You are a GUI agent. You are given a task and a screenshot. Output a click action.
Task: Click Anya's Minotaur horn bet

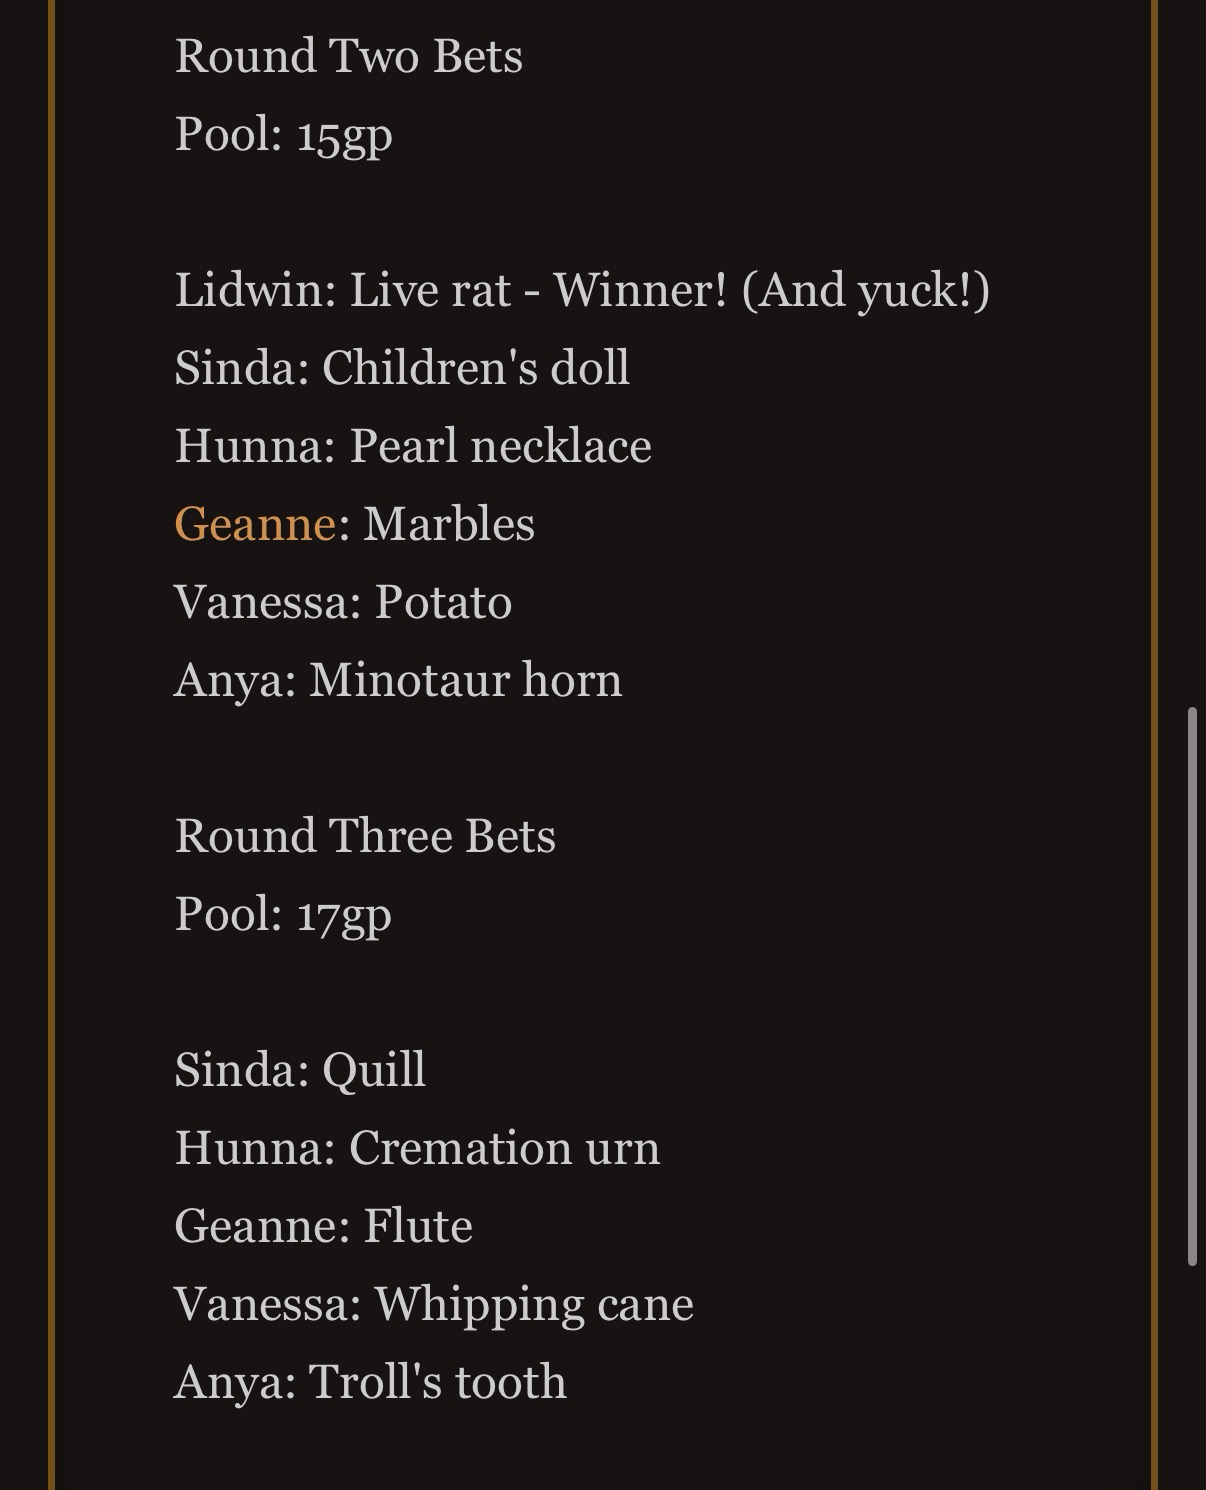(x=398, y=680)
